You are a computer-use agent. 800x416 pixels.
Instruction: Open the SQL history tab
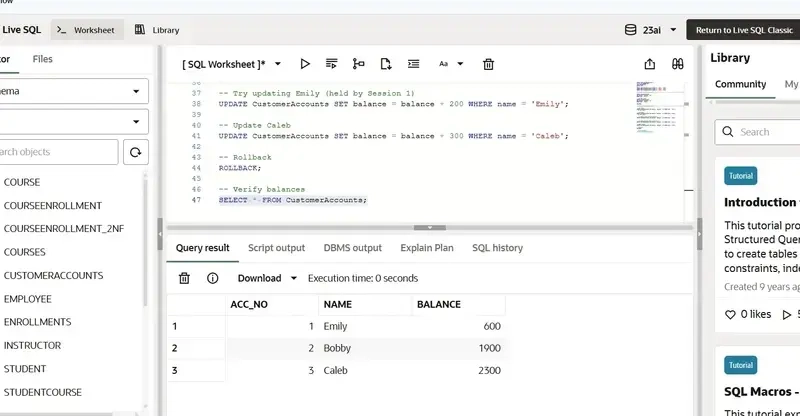(497, 248)
